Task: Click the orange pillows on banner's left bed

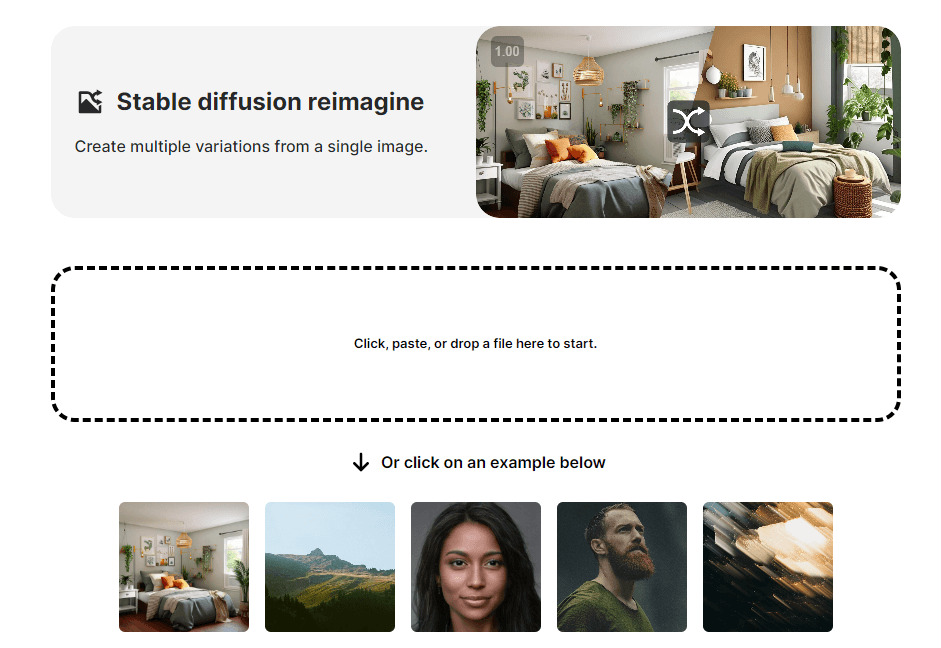Action: tap(568, 150)
